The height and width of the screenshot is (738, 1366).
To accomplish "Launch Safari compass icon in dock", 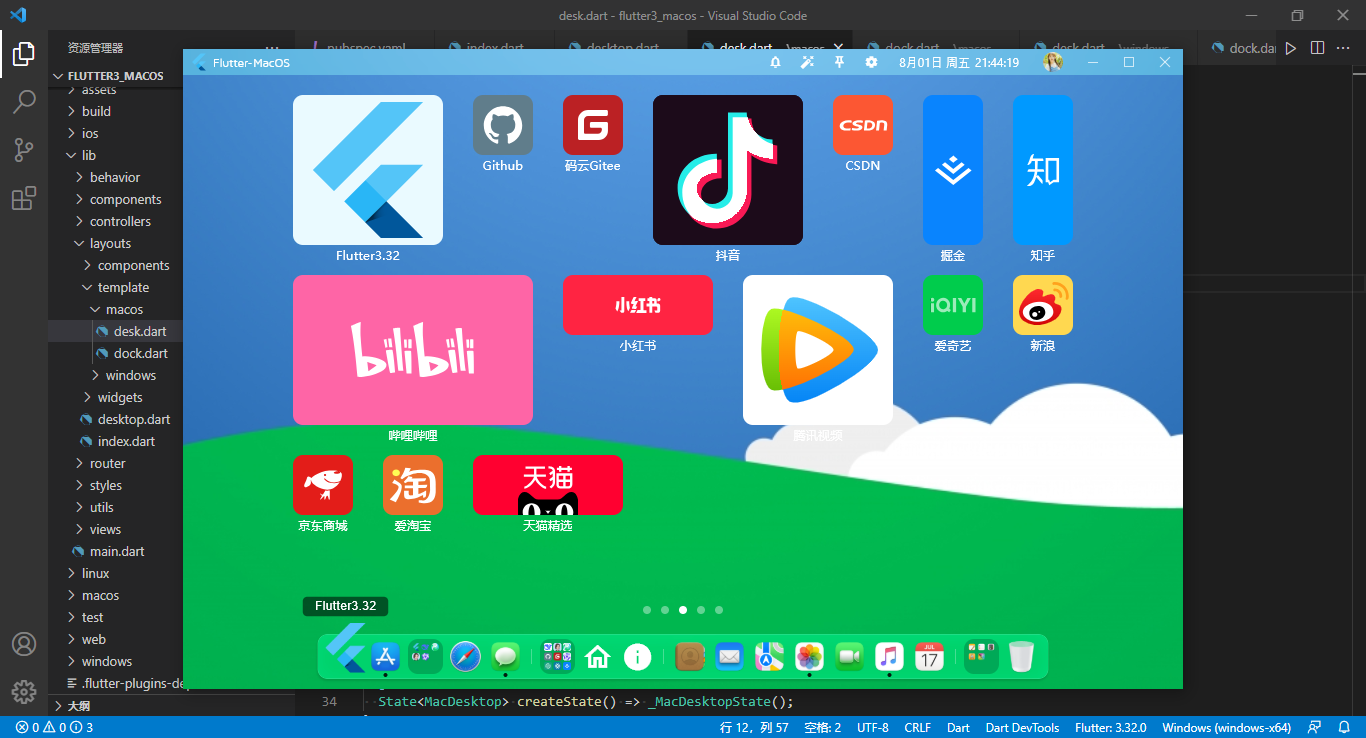I will point(466,657).
